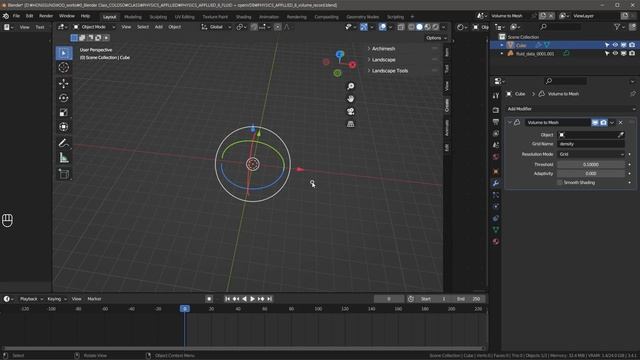Image resolution: width=640 pixels, height=360 pixels.
Task: Click the Z axis on navigation gizmo
Action: click(340, 54)
